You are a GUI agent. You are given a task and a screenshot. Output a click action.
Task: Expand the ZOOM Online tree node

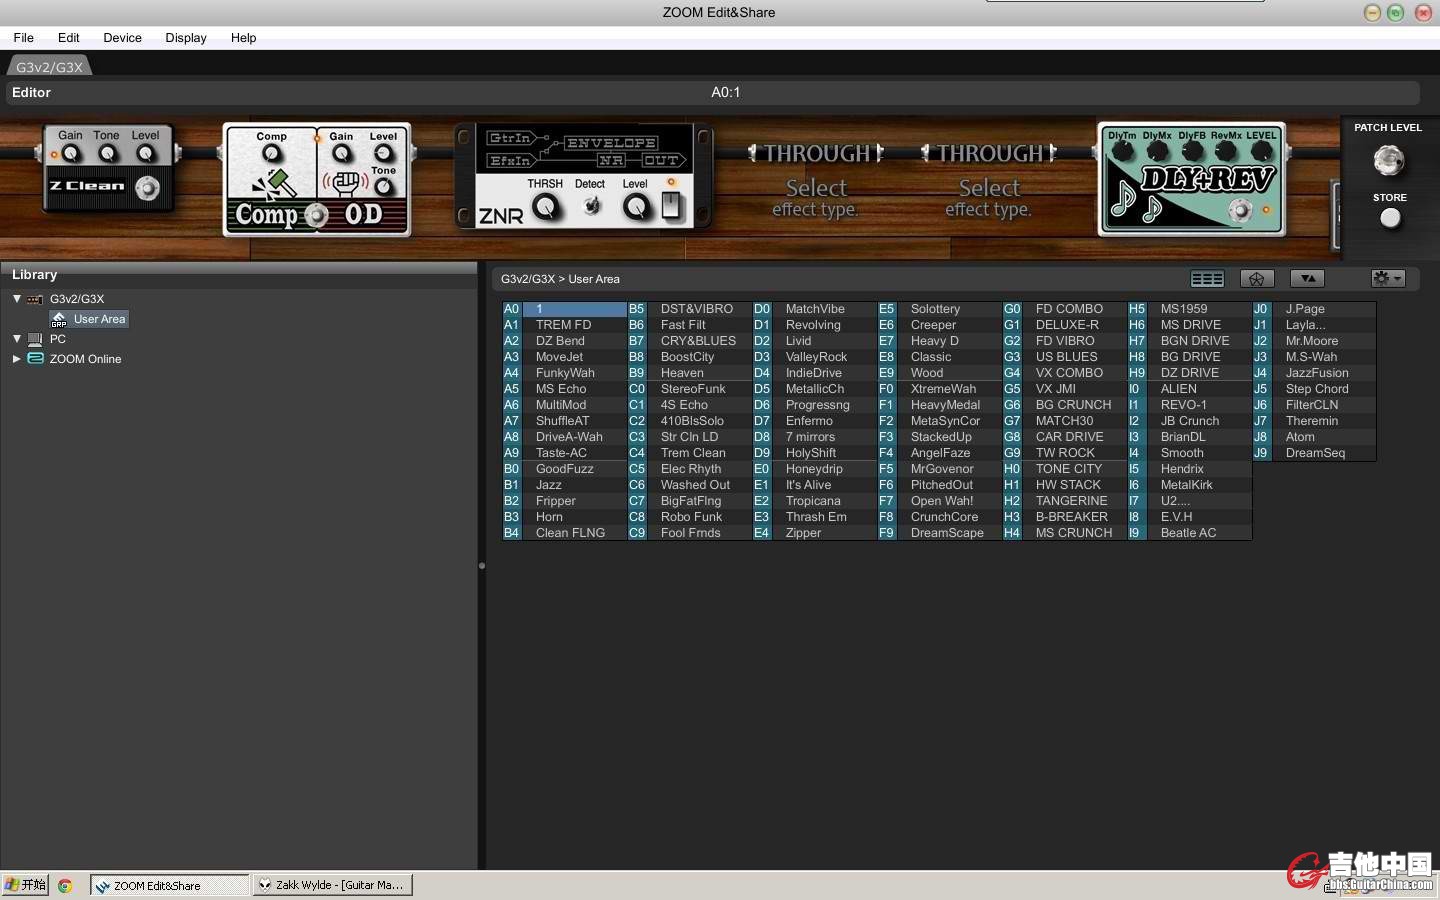17,358
